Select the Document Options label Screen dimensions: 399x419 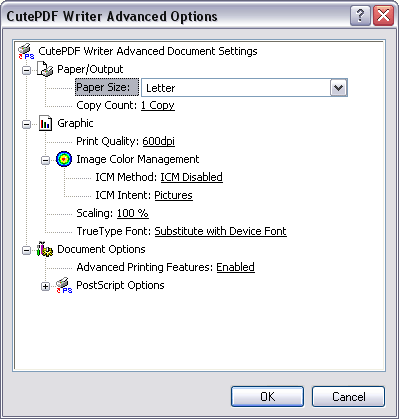101,249
